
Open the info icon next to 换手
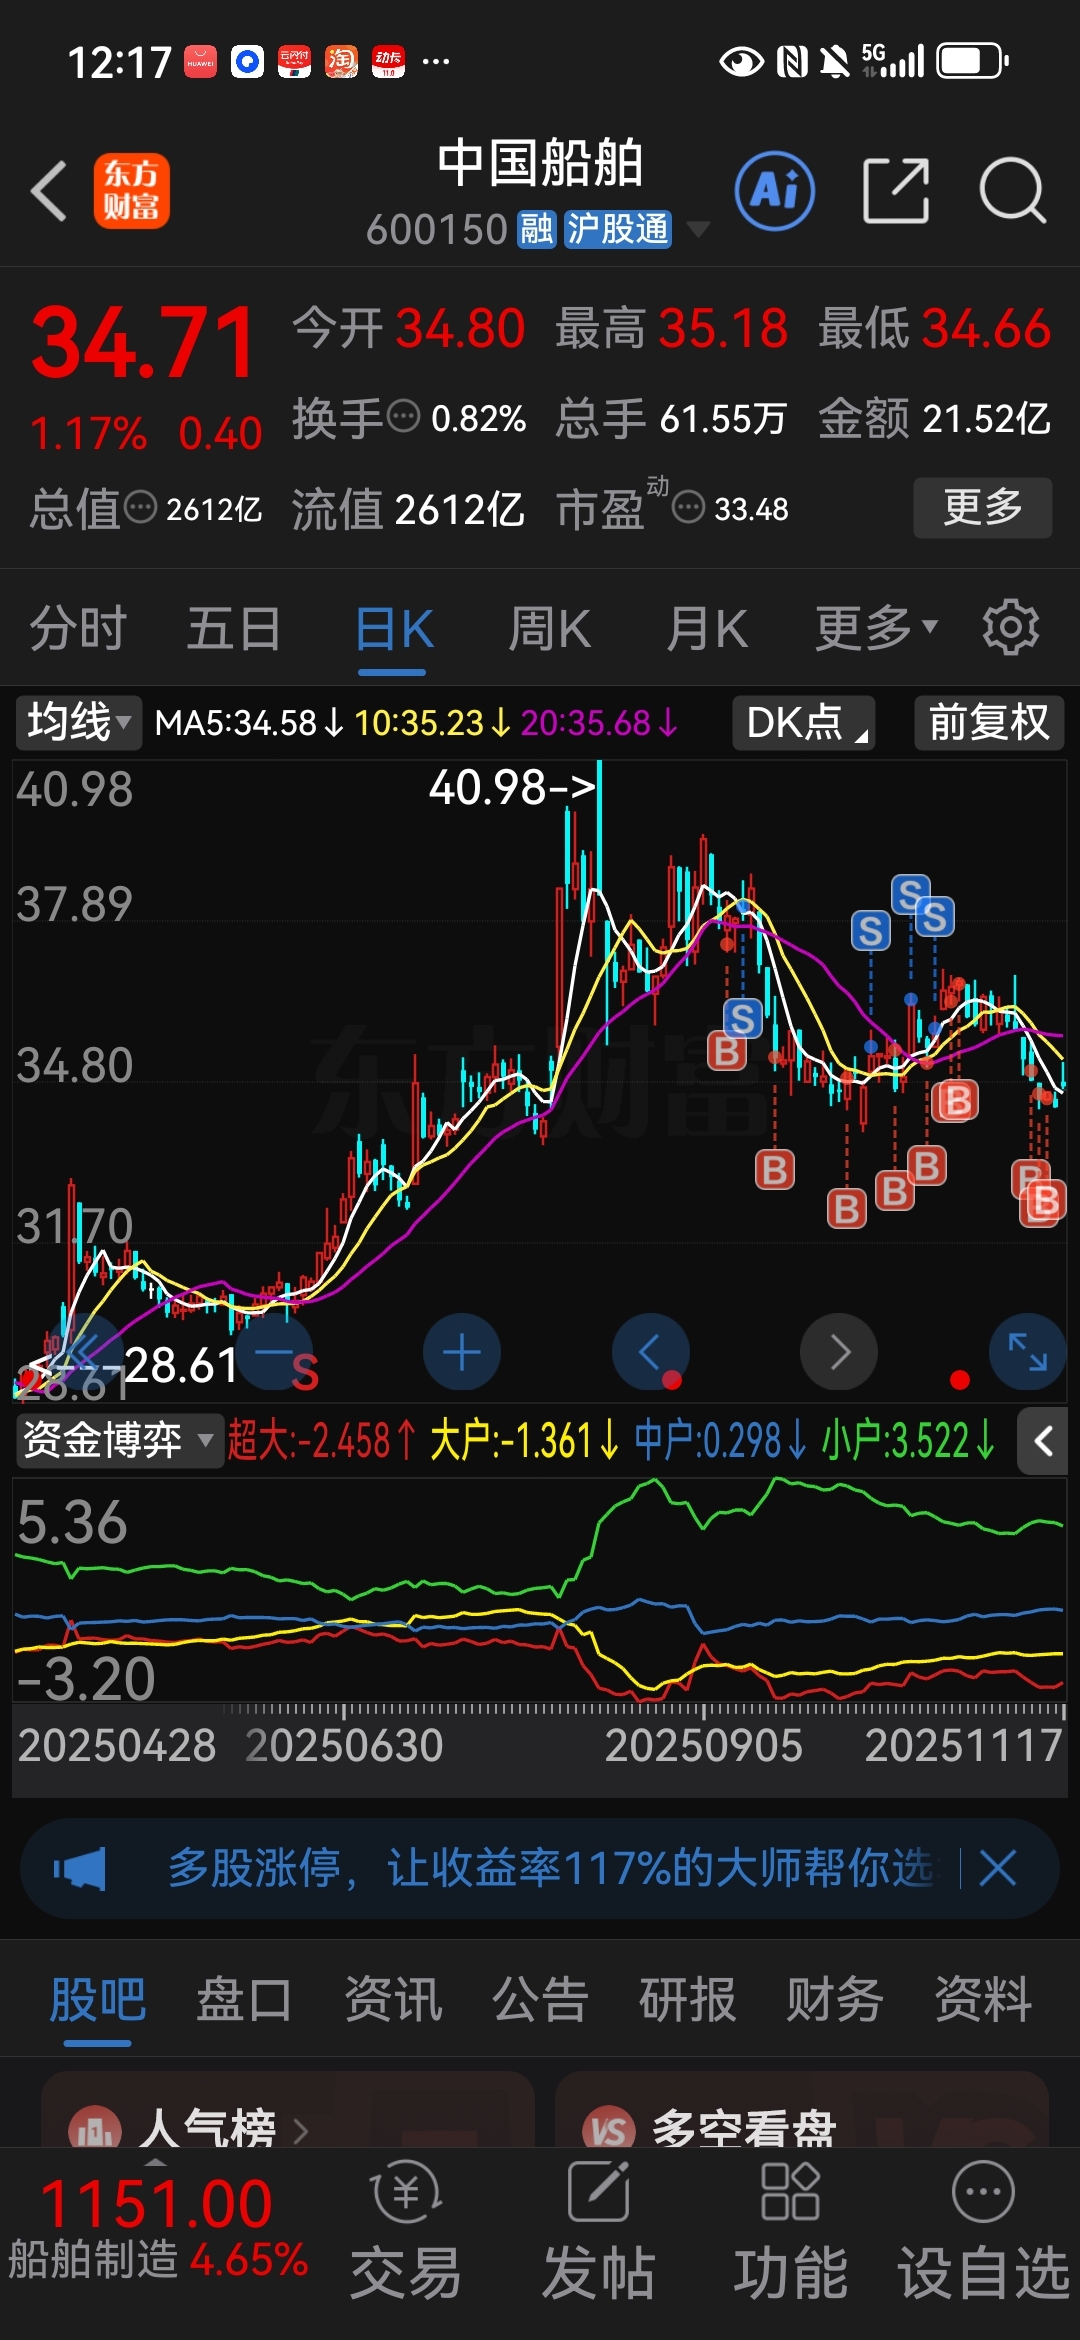click(403, 416)
